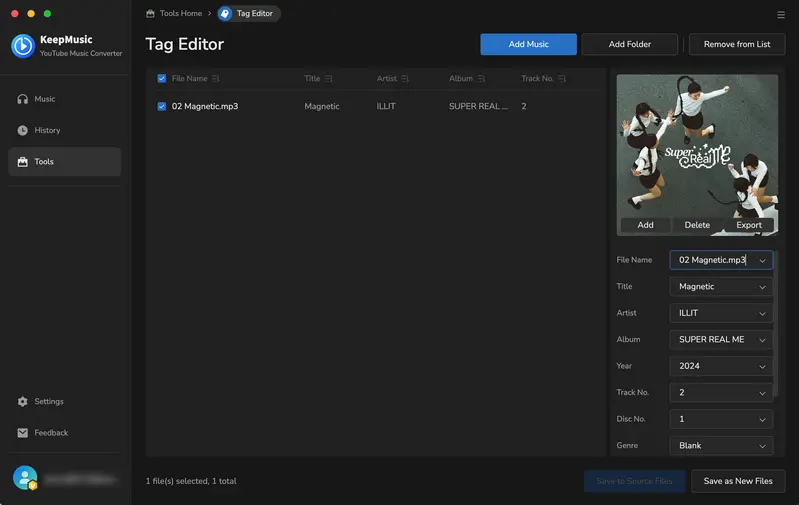The image size is (799, 505).
Task: Click the Tools Home breadcrumb icon
Action: (150, 14)
